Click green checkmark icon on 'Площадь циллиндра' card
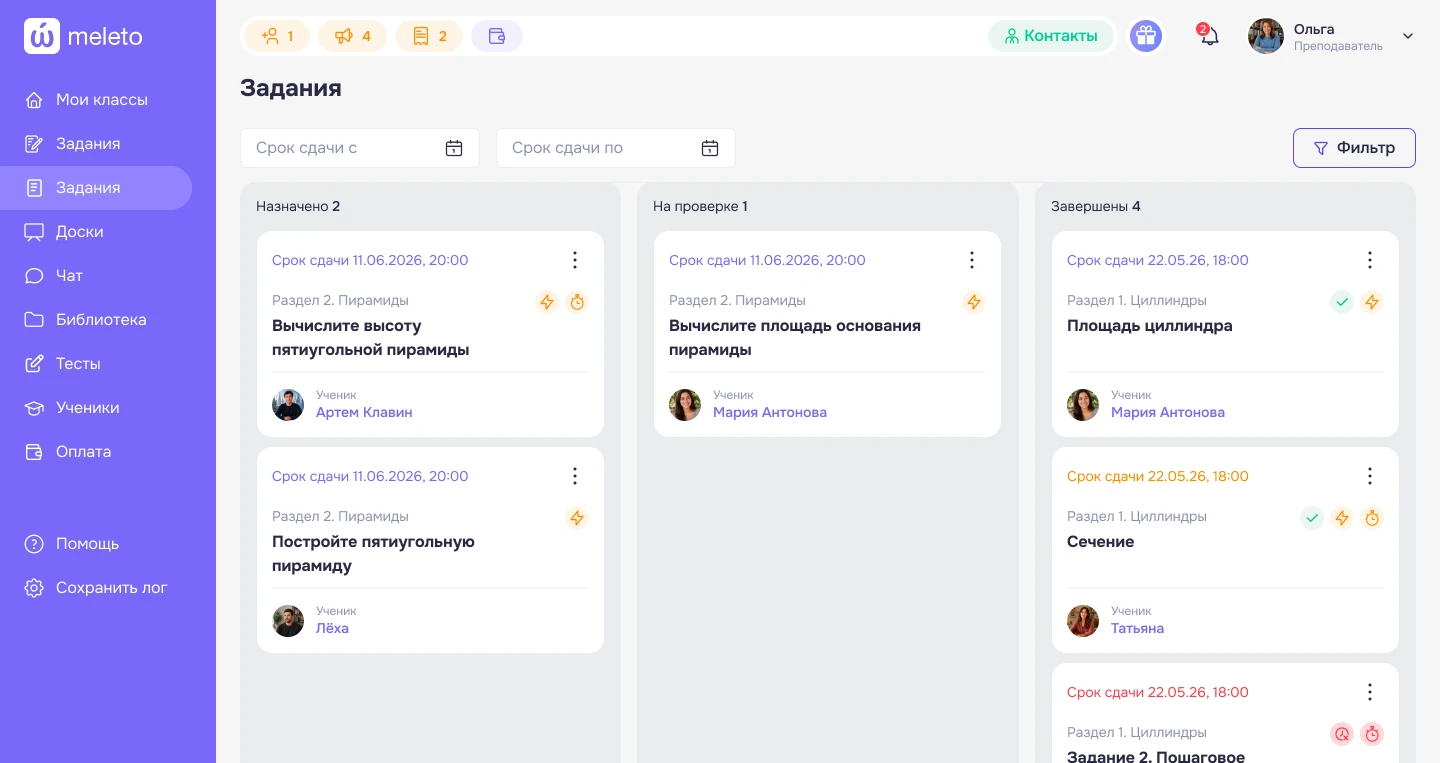The image size is (1440, 763). click(1342, 302)
